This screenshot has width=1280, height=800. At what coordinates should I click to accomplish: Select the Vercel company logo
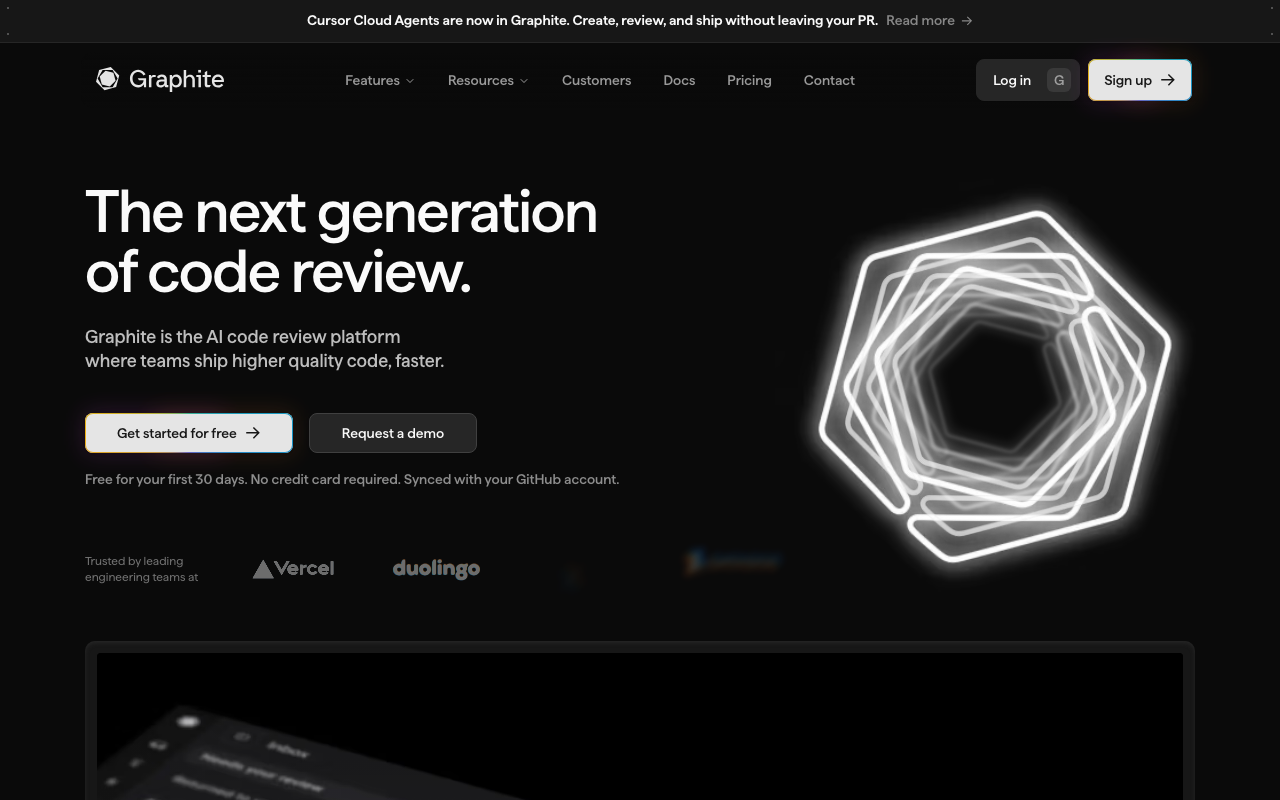pos(293,568)
